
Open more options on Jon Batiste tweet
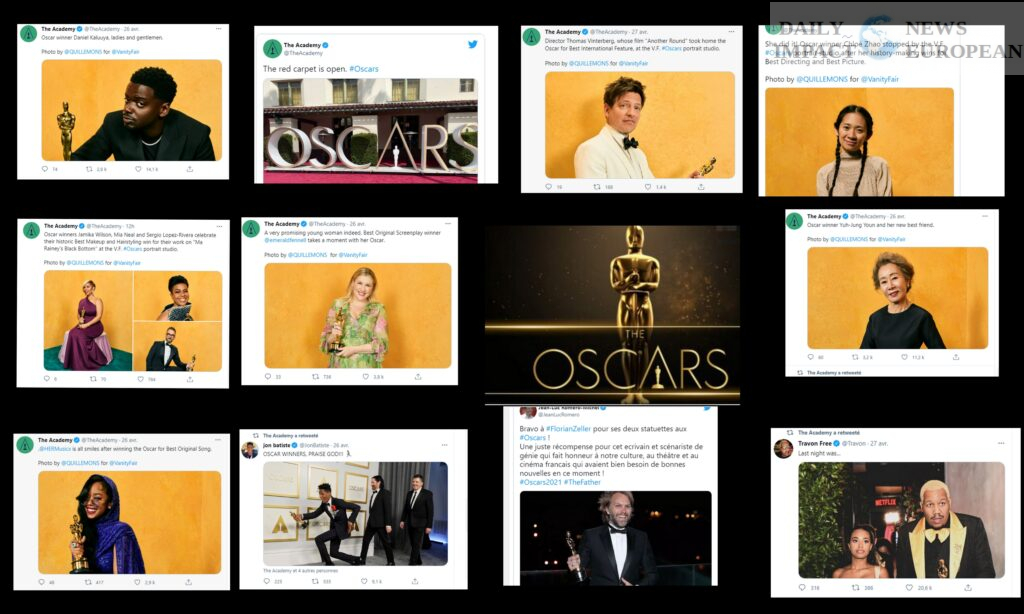click(444, 445)
